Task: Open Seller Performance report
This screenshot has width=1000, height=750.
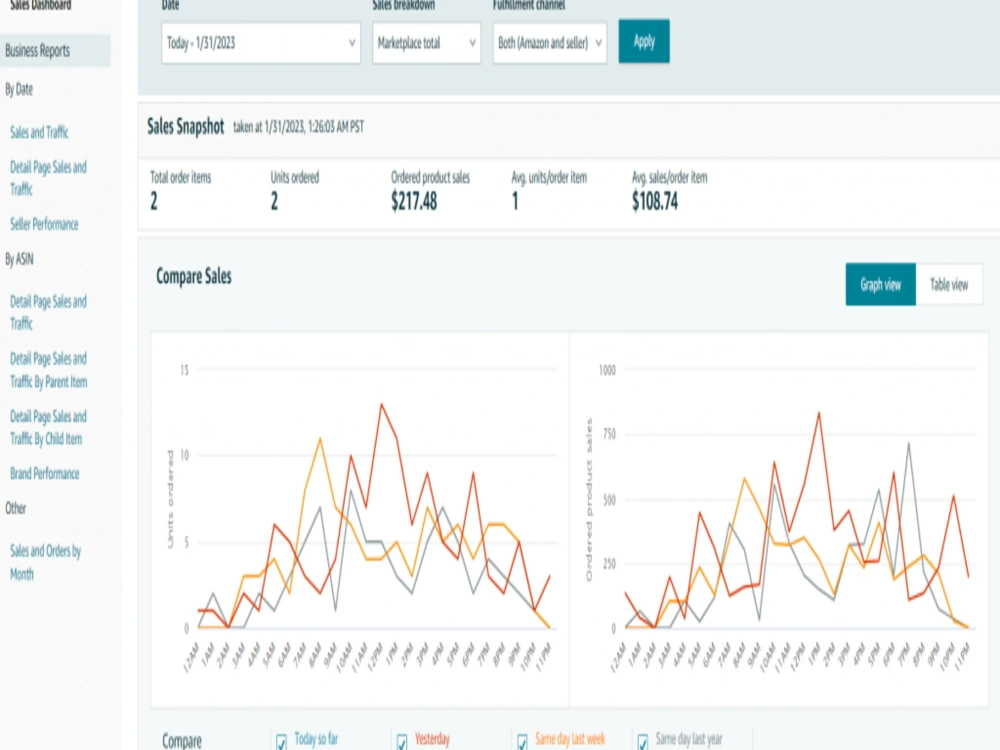Action: tap(44, 224)
